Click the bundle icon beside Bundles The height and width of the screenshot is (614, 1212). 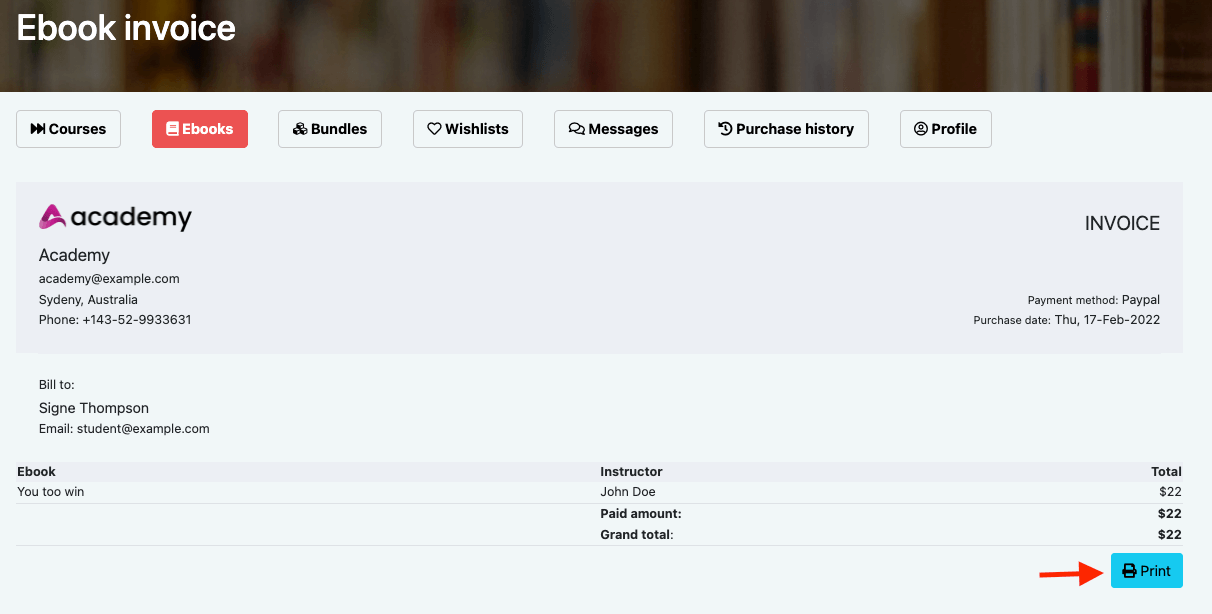[299, 129]
